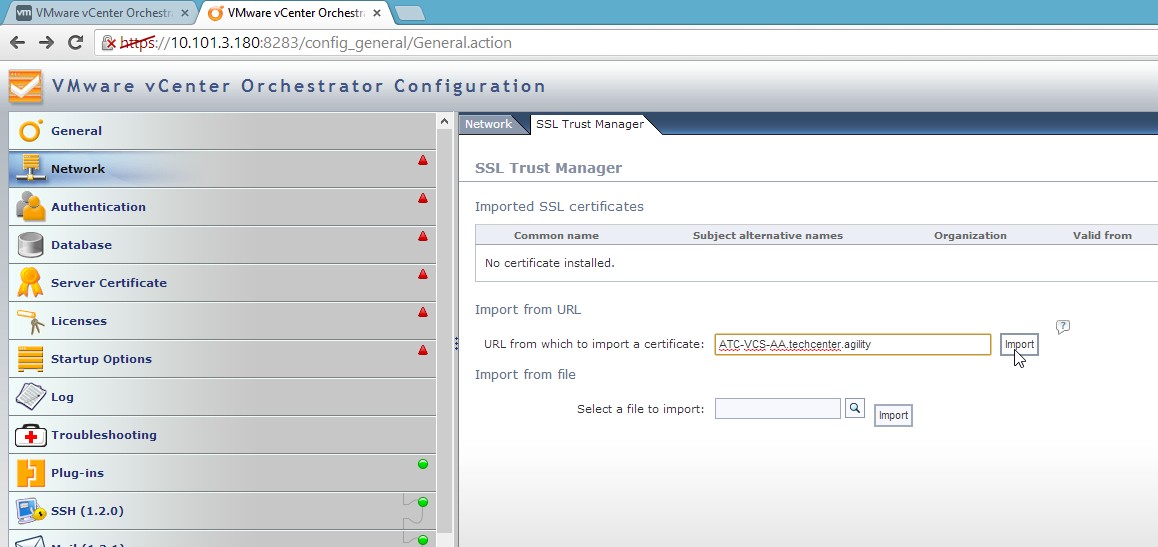This screenshot has width=1158, height=547.
Task: Click the Troubleshooting first-aid kit icon
Action: click(31, 435)
